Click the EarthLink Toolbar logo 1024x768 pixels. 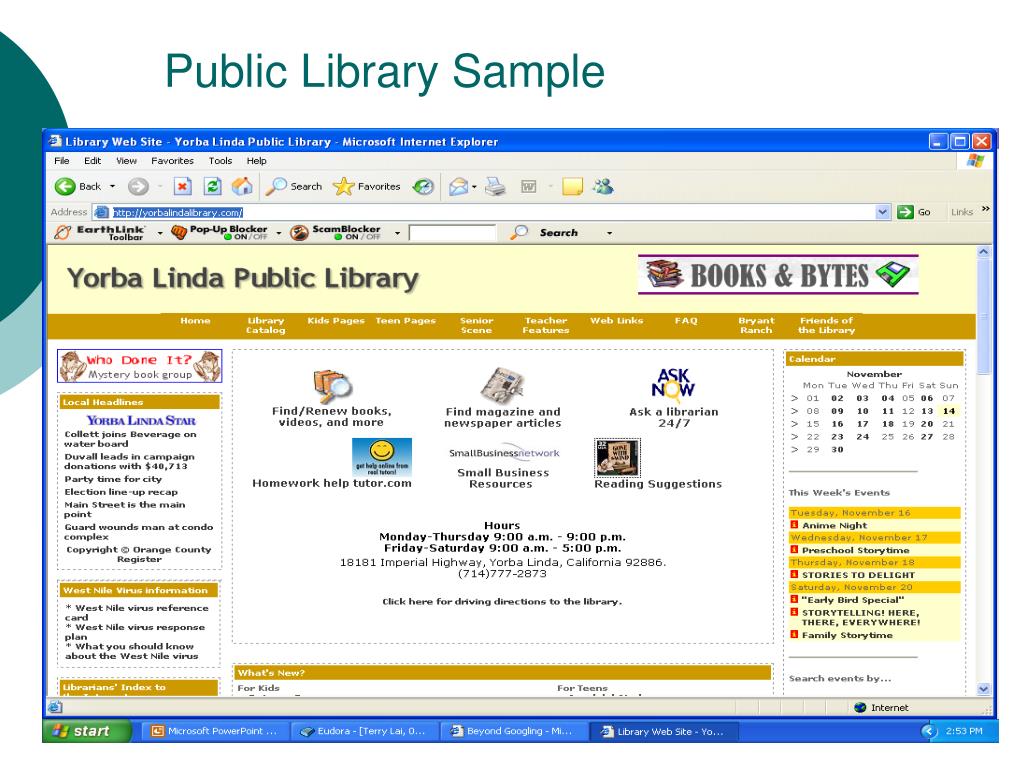[x=101, y=232]
